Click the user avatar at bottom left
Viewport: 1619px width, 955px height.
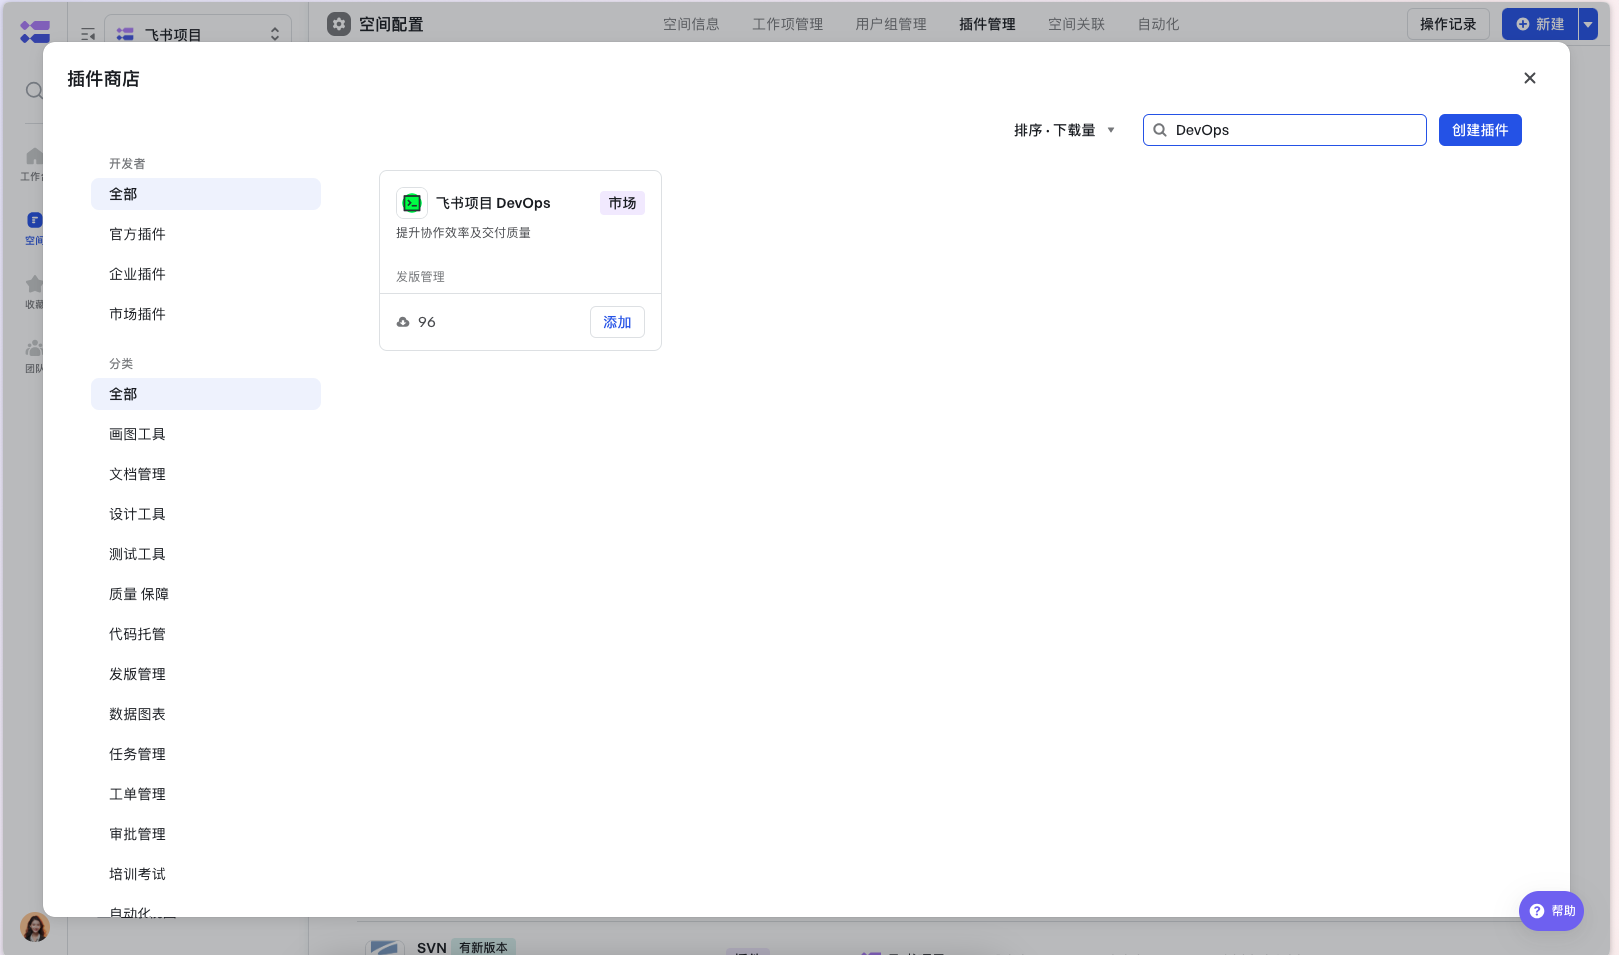coord(35,927)
